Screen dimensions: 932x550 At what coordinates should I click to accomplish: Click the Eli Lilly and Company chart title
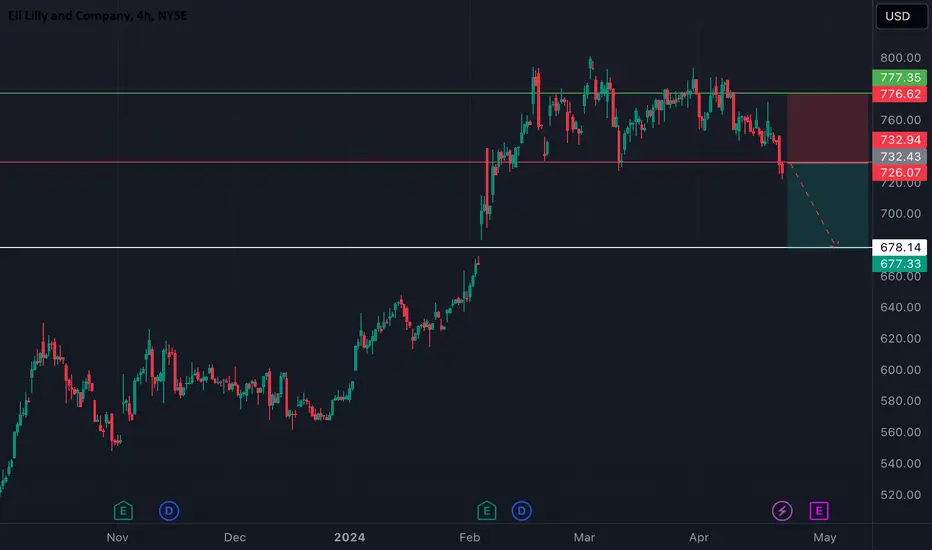(97, 16)
